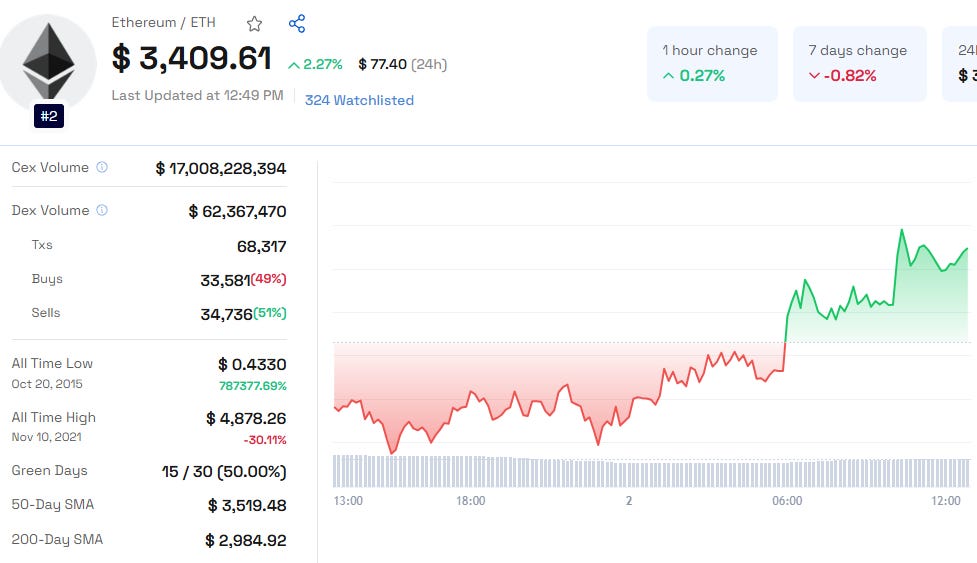
Task: Open the Dex Volume info tooltip icon
Action: point(102,210)
